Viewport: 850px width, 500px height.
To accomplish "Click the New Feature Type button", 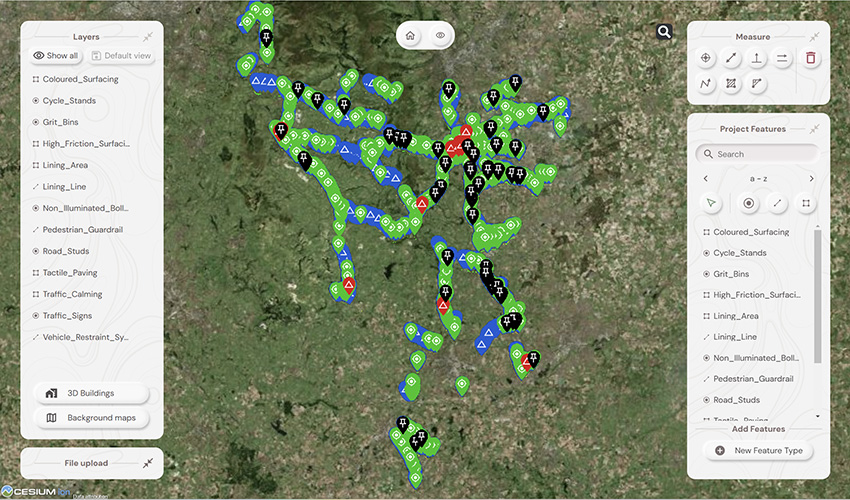I will (x=759, y=450).
